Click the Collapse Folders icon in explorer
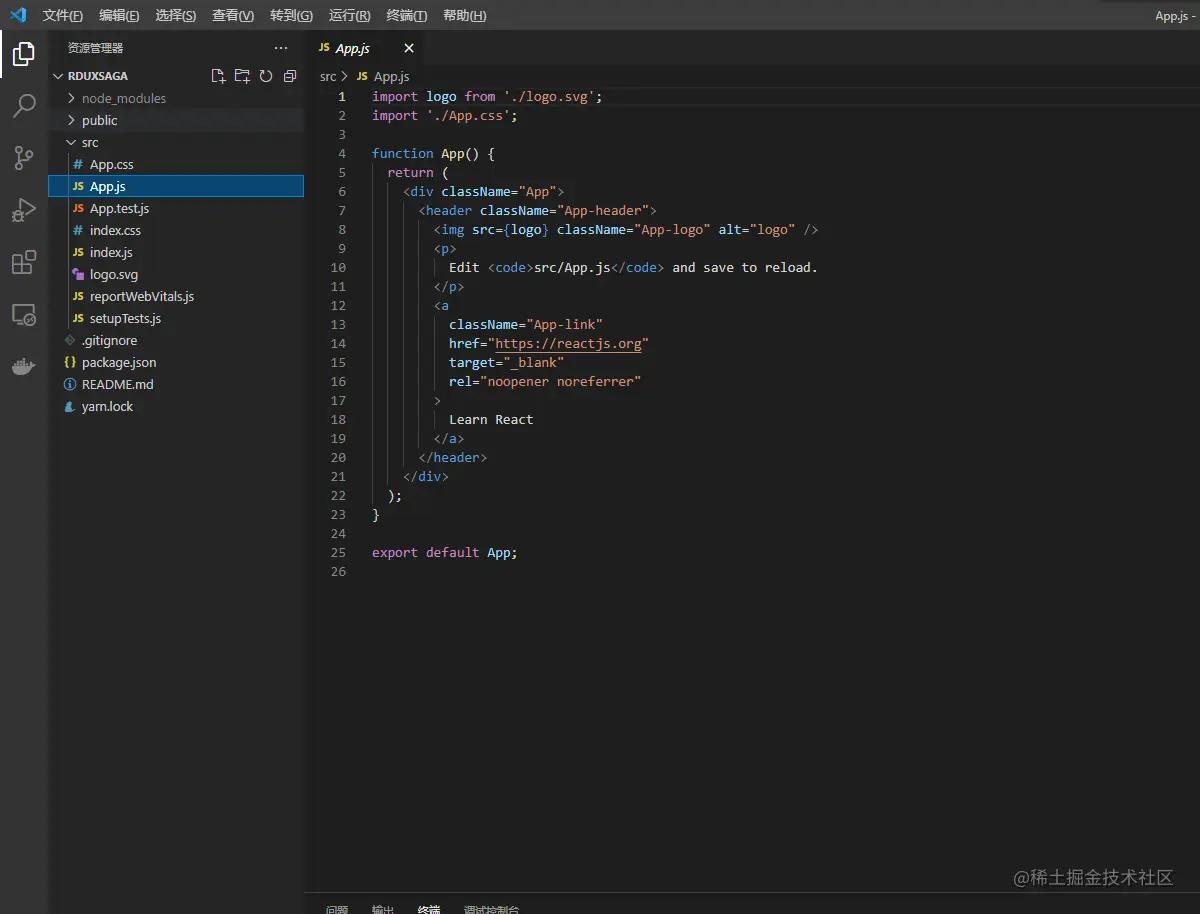 click(290, 76)
